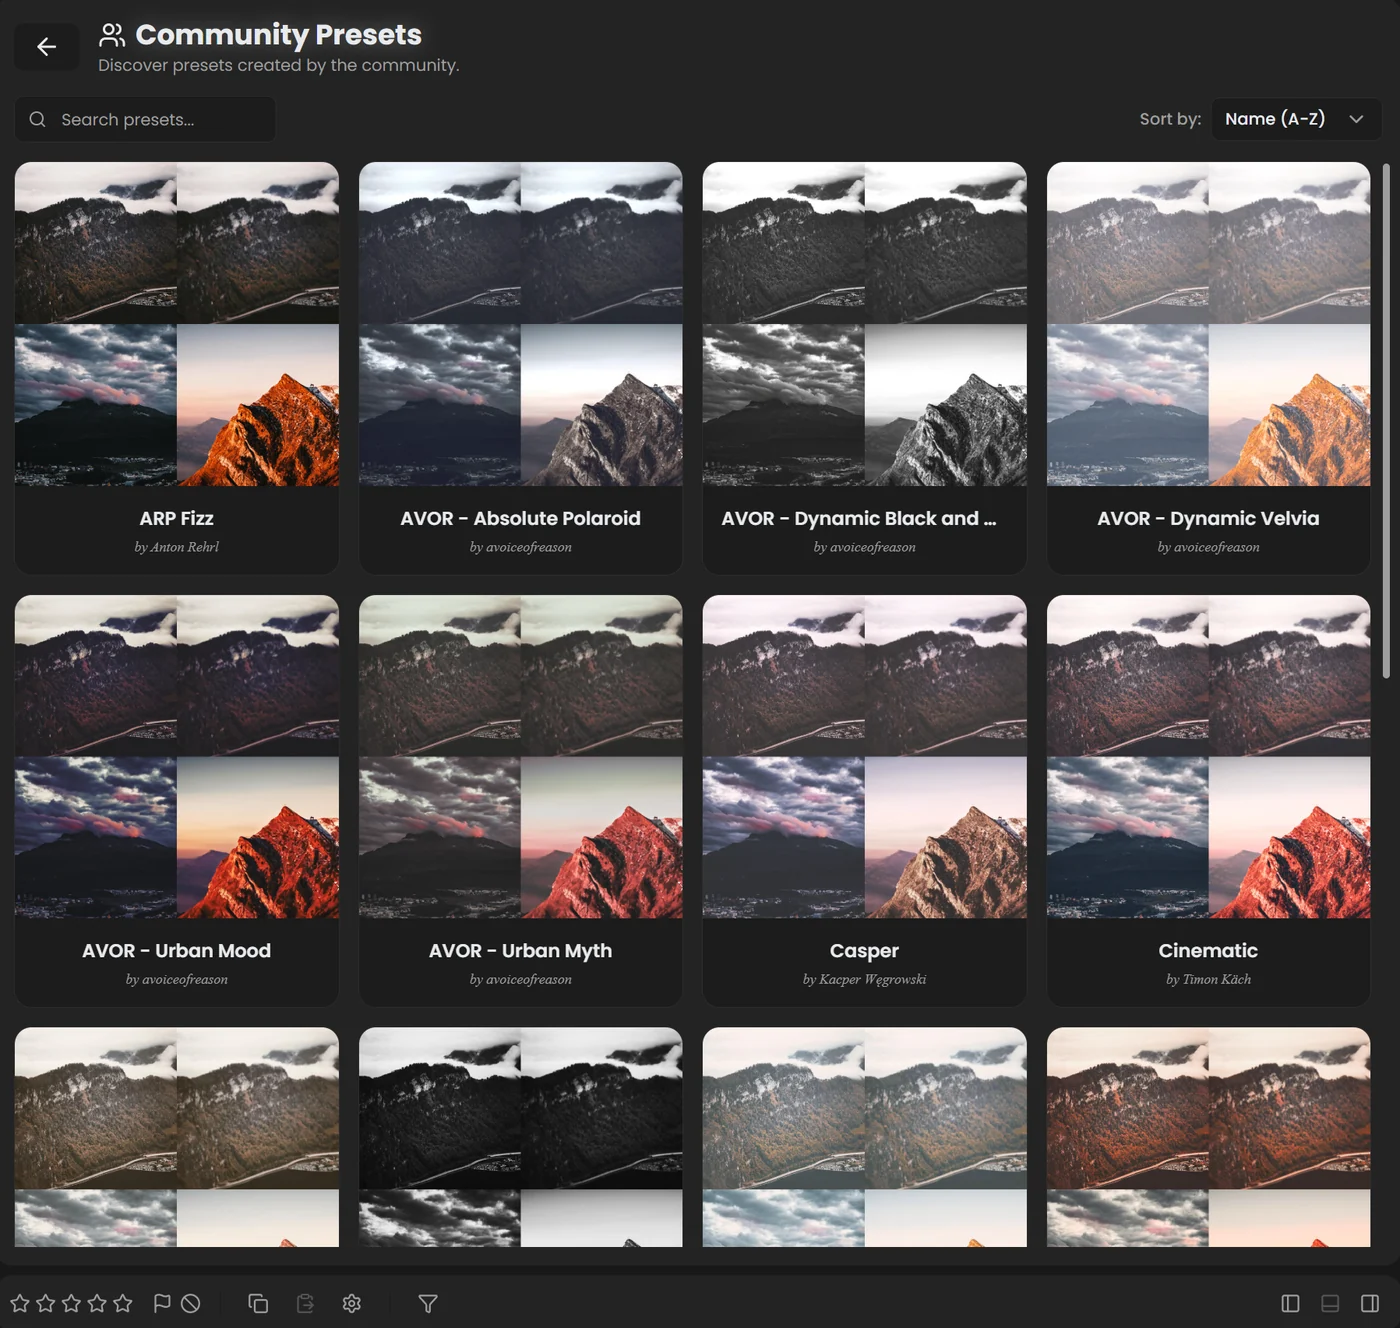This screenshot has width=1400, height=1328.
Task: Set a four-star rating
Action: click(x=97, y=1303)
